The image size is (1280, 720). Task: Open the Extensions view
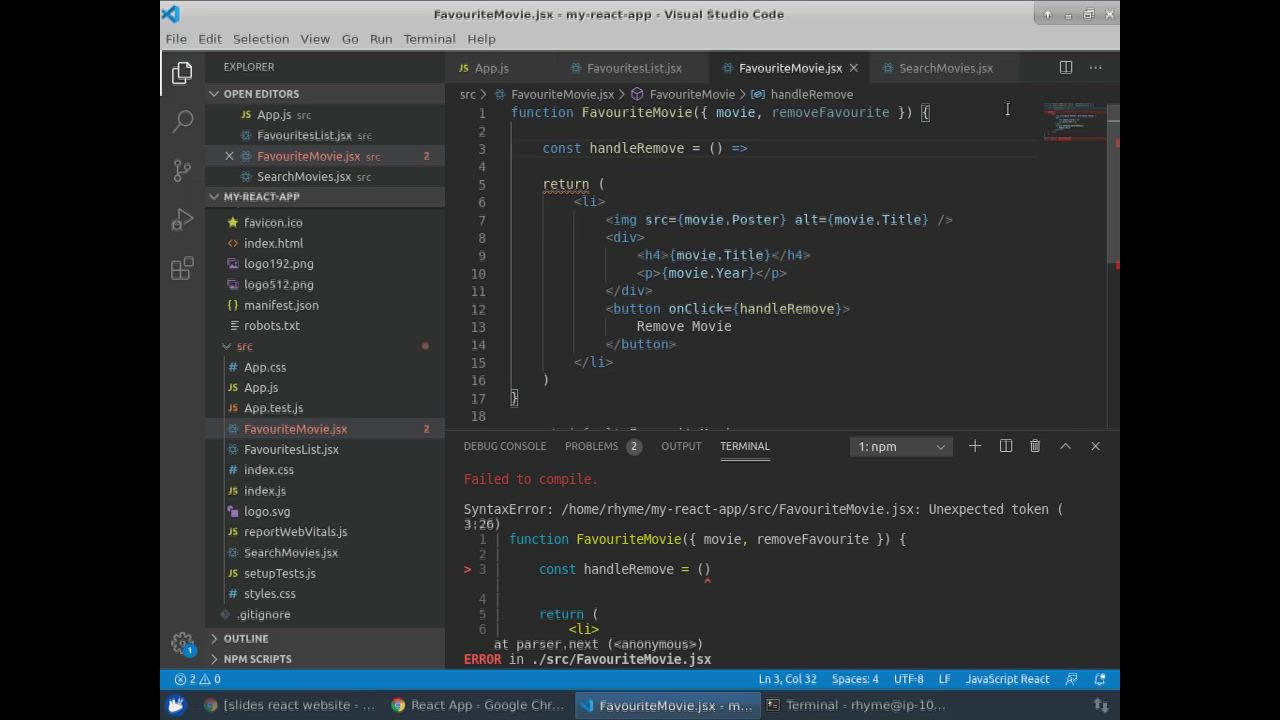click(x=182, y=268)
